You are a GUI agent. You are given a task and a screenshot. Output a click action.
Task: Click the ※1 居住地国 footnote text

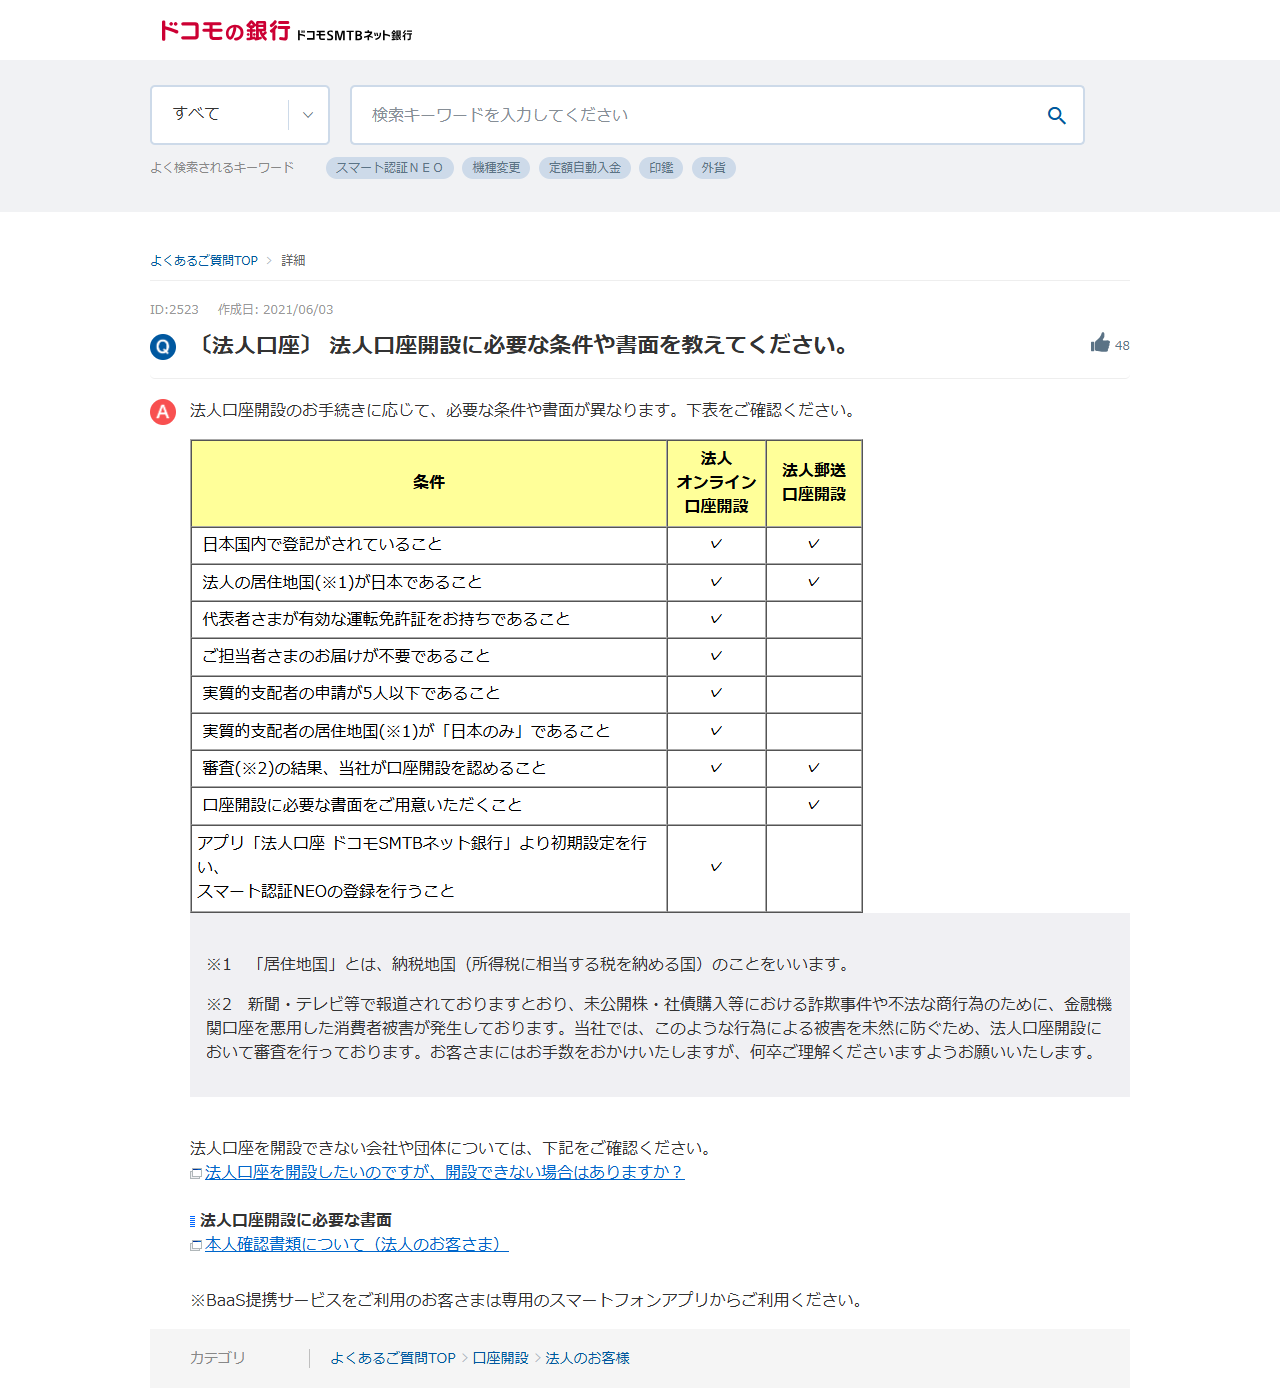coord(529,964)
